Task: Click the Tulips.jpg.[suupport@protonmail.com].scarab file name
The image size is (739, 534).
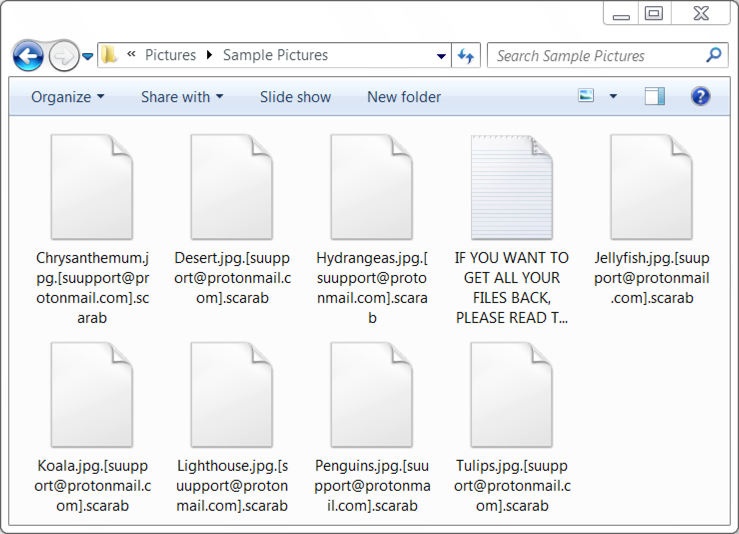Action: [512, 486]
